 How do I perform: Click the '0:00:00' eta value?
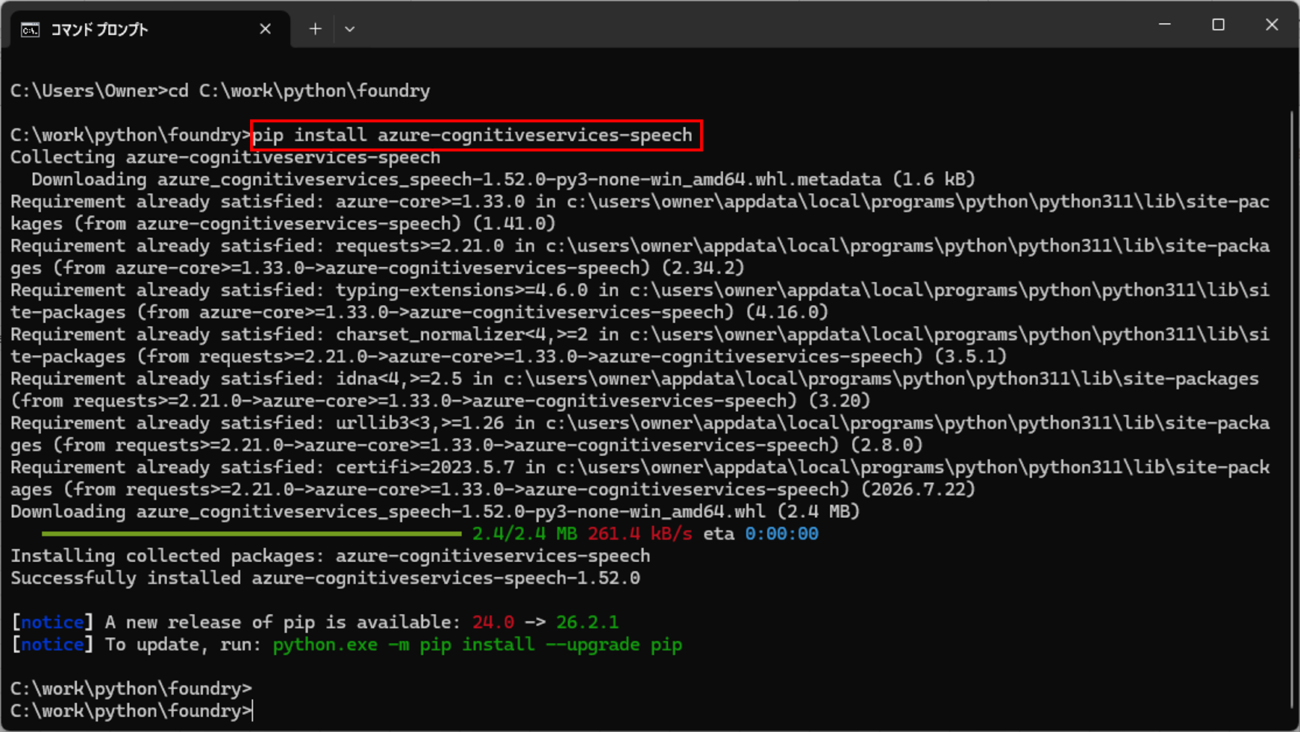tap(781, 534)
